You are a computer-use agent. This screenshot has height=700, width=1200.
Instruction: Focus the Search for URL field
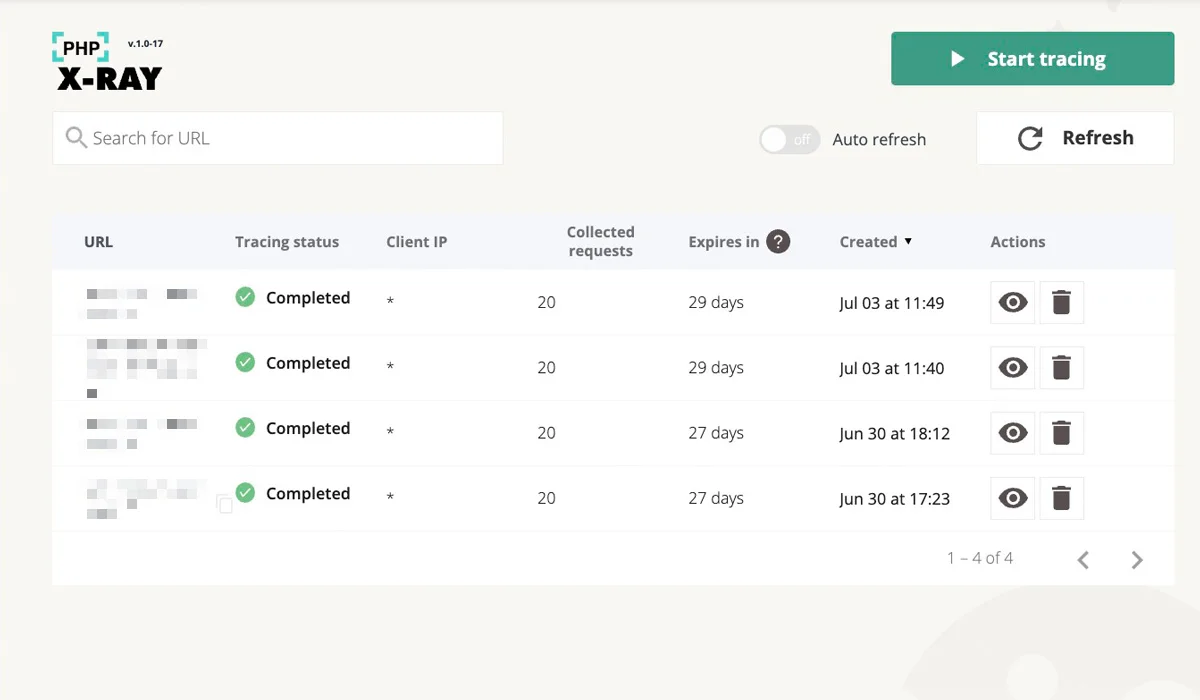(x=278, y=138)
